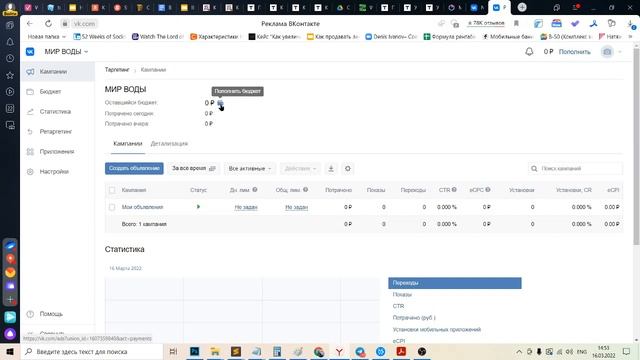The height and width of the screenshot is (360, 640).
Task: Sort the table by the Потрачено column header
Action: (338, 190)
